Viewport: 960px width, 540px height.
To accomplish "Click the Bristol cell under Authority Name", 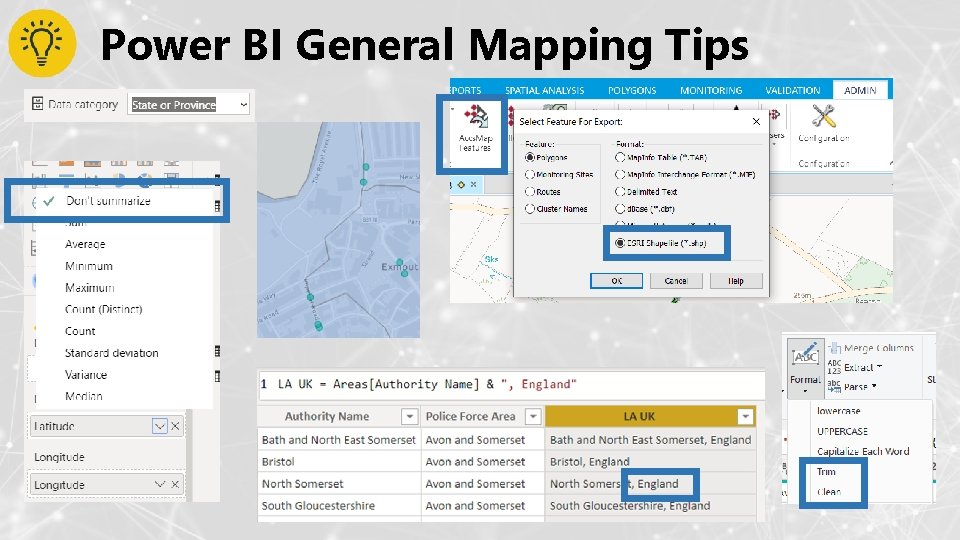I will 339,462.
